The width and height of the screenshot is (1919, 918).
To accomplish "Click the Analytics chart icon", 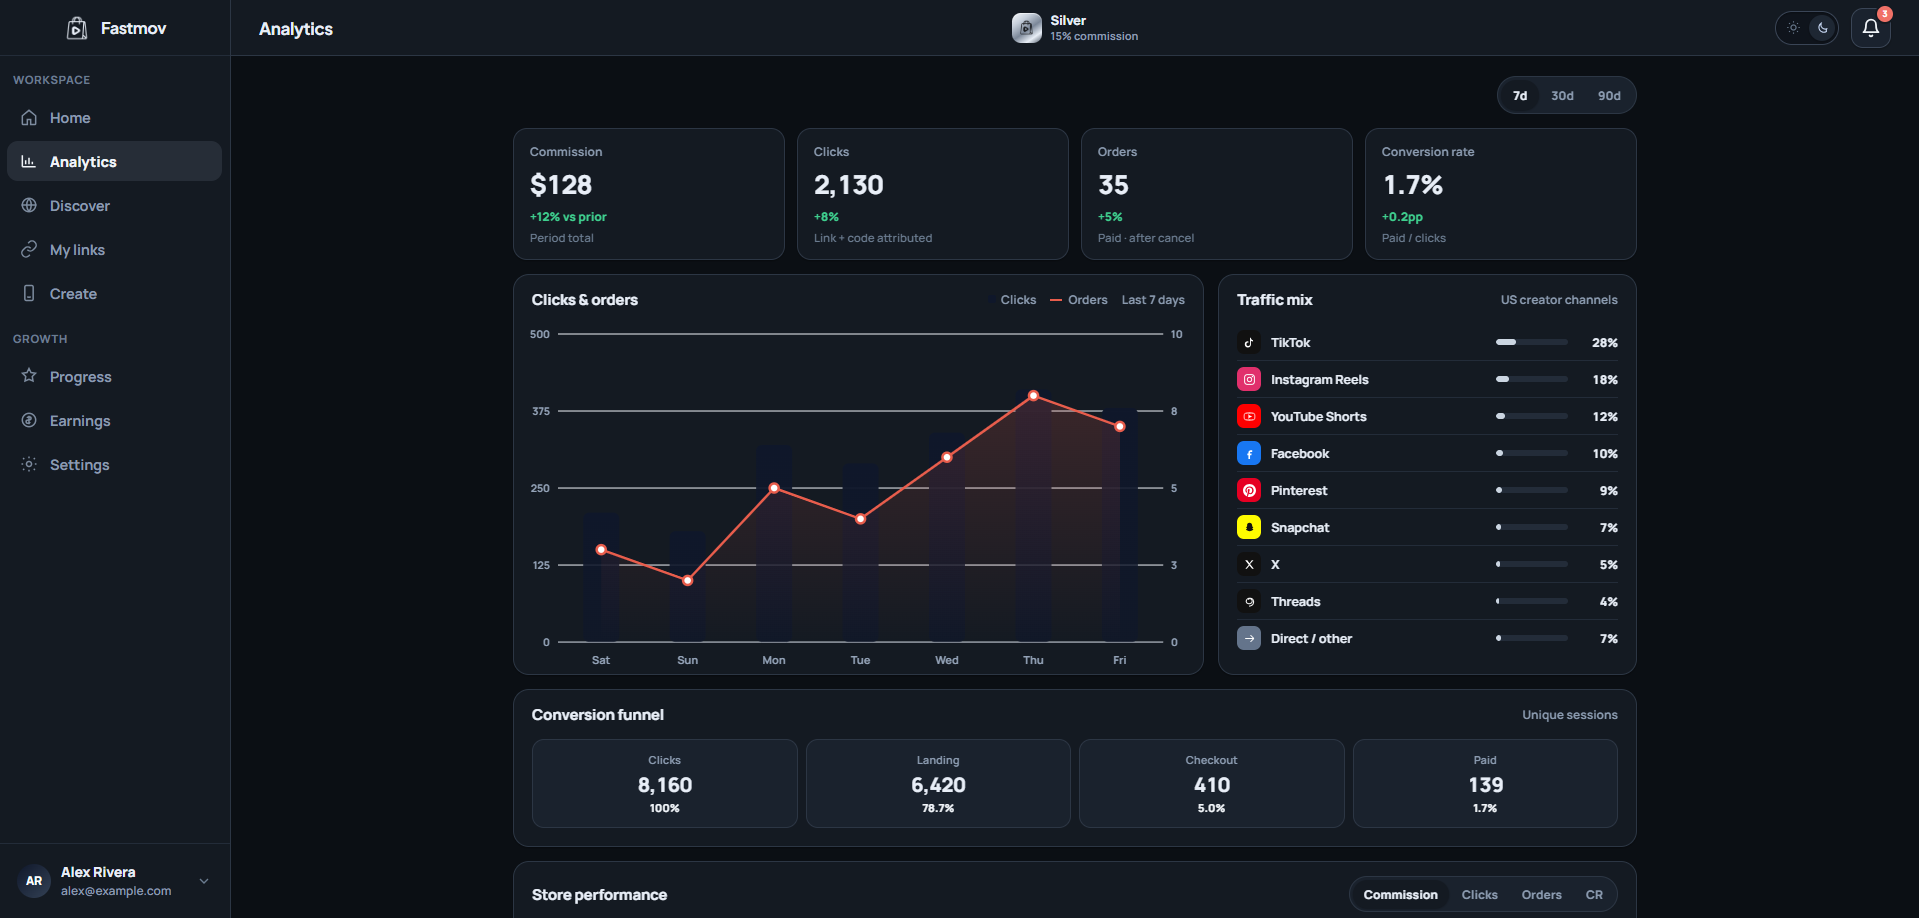I will [29, 161].
